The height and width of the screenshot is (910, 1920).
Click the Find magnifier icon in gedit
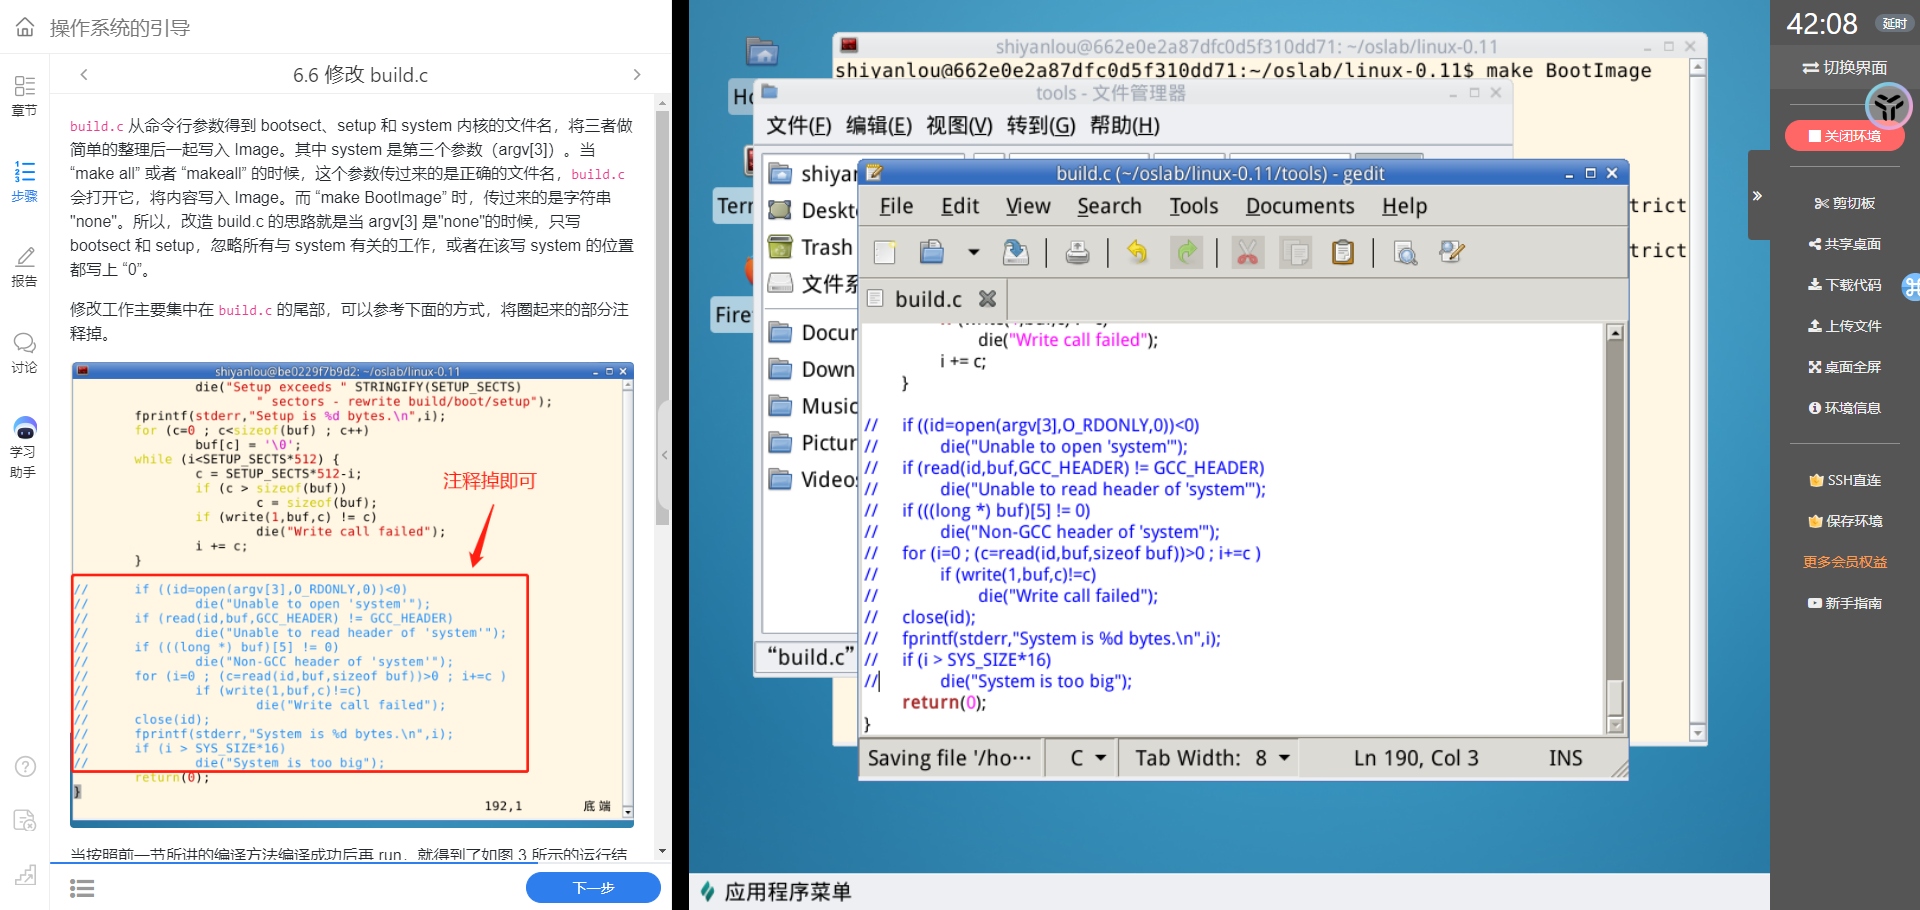click(x=1405, y=253)
